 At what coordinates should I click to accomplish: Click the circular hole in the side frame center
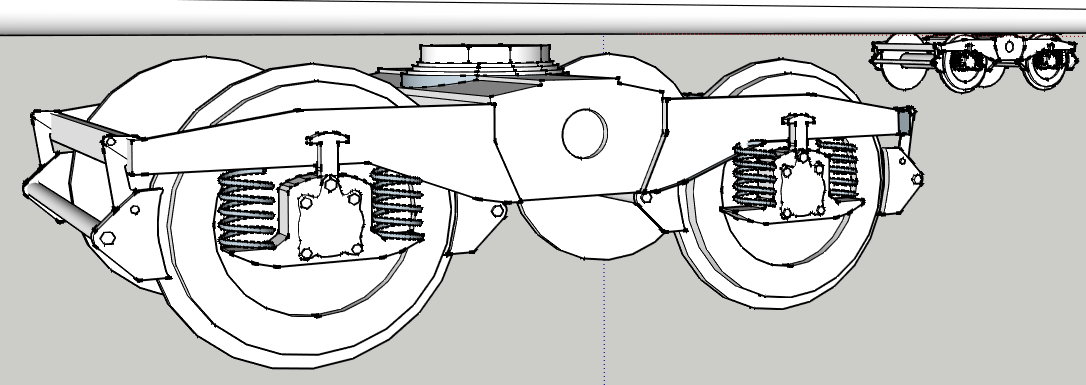coord(585,133)
